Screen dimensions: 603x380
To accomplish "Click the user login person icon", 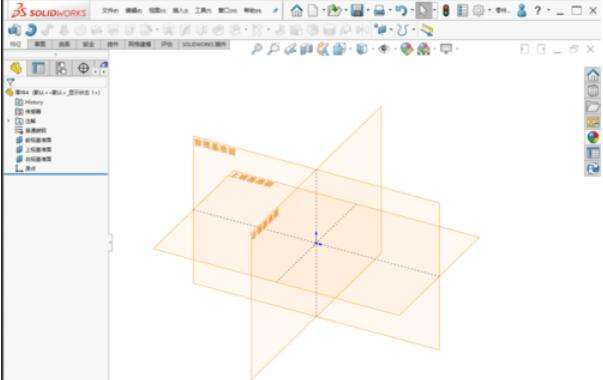I will tap(522, 10).
